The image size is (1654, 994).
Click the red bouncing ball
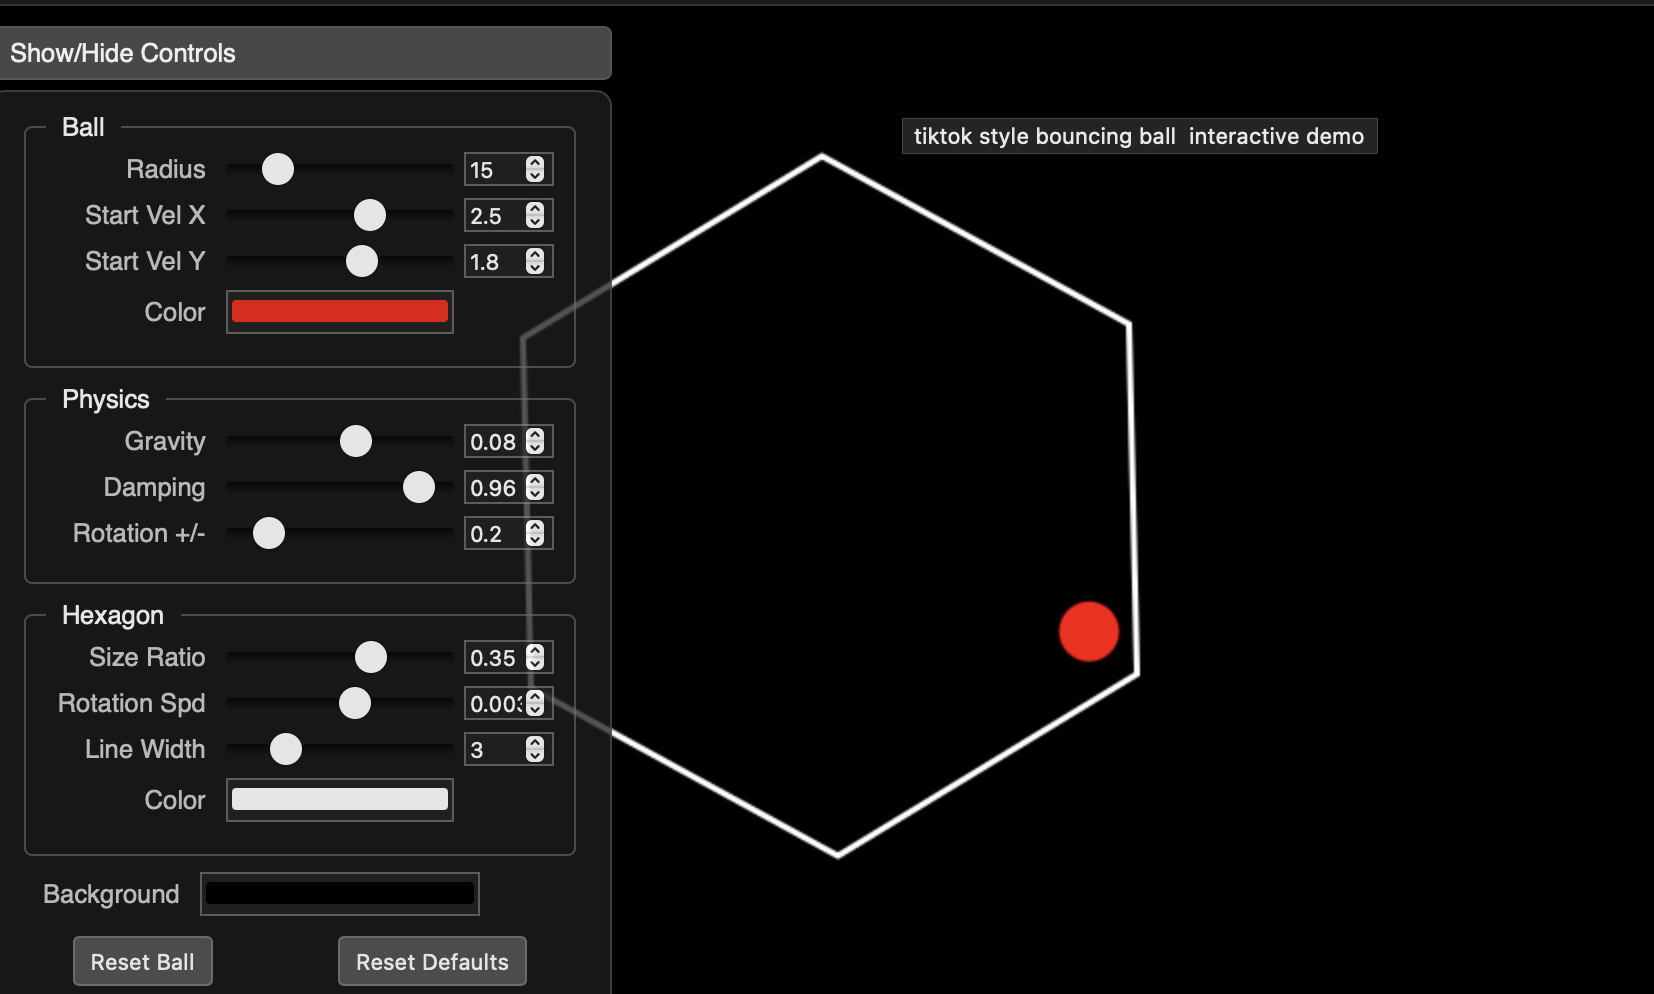[1088, 631]
